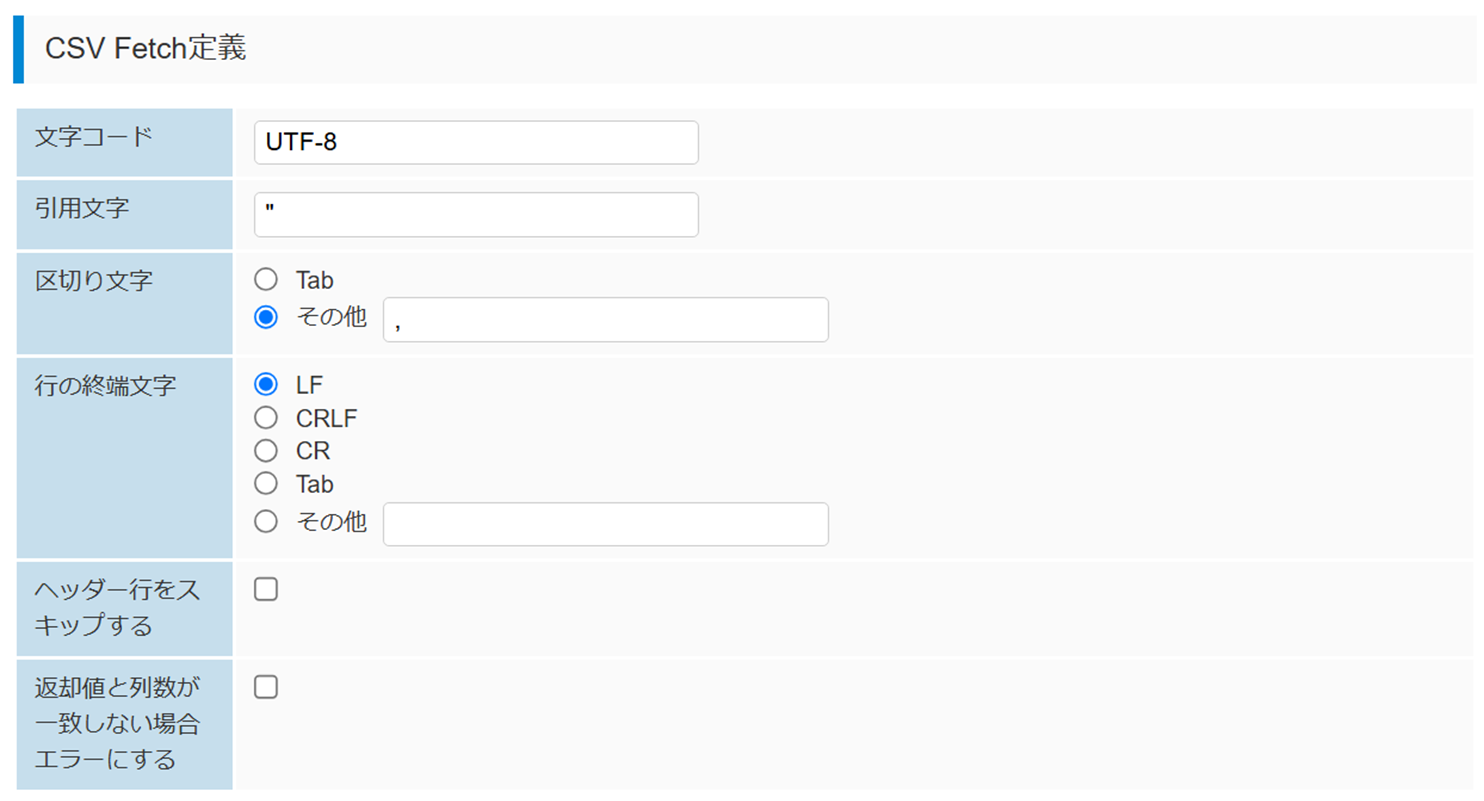This screenshot has height=801, width=1484.
Task: Click the 行の終端文字 row label
Action: coord(105,385)
